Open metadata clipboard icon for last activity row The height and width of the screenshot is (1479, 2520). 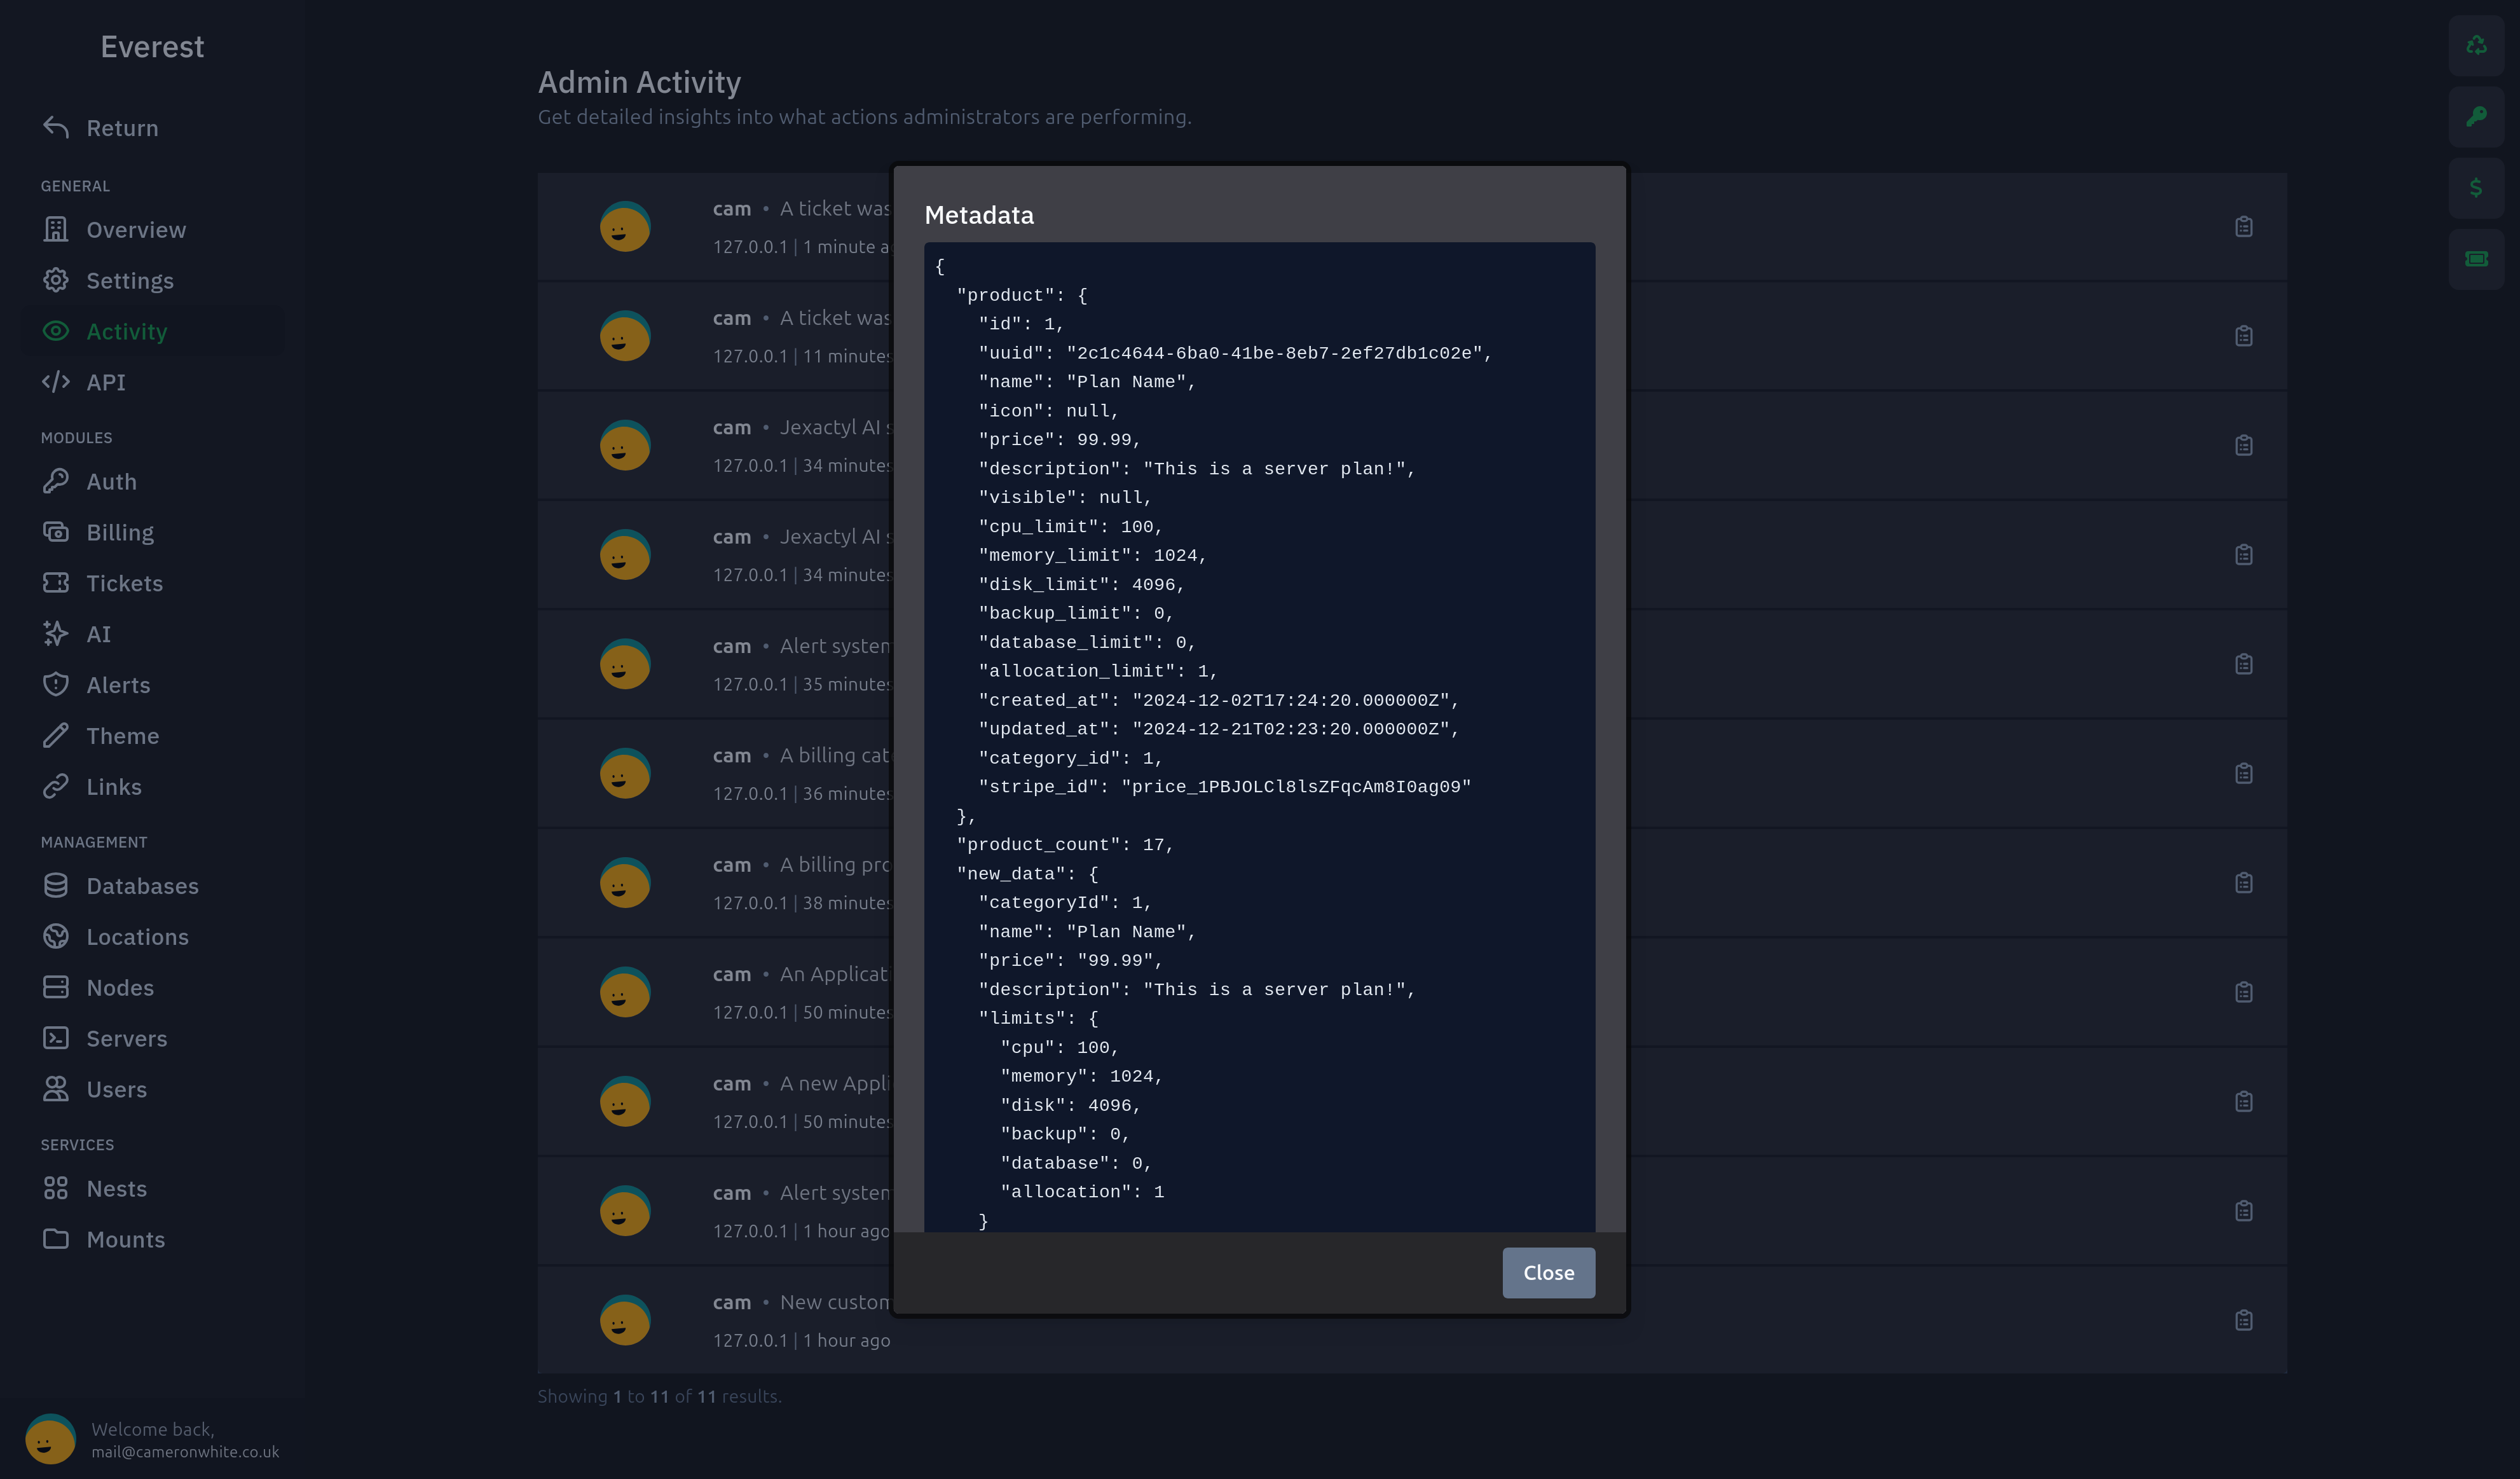tap(2243, 1320)
